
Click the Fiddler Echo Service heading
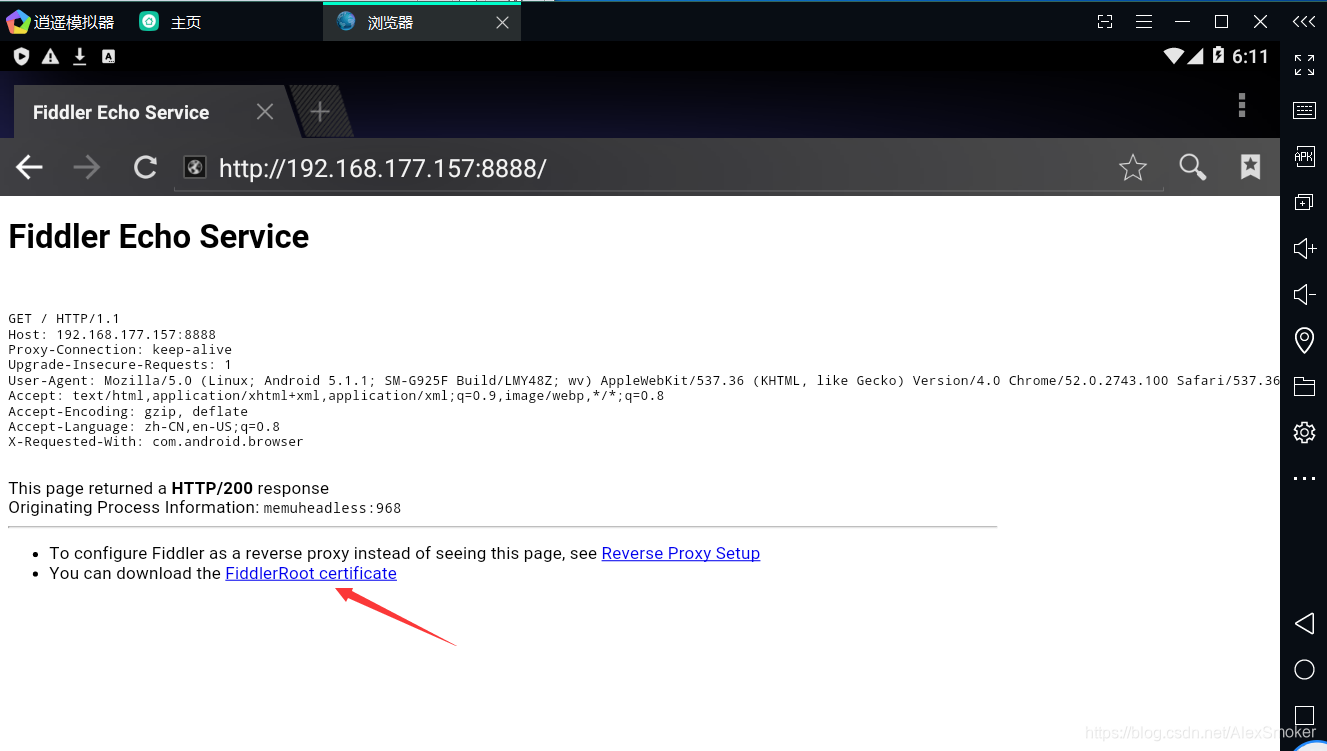159,237
